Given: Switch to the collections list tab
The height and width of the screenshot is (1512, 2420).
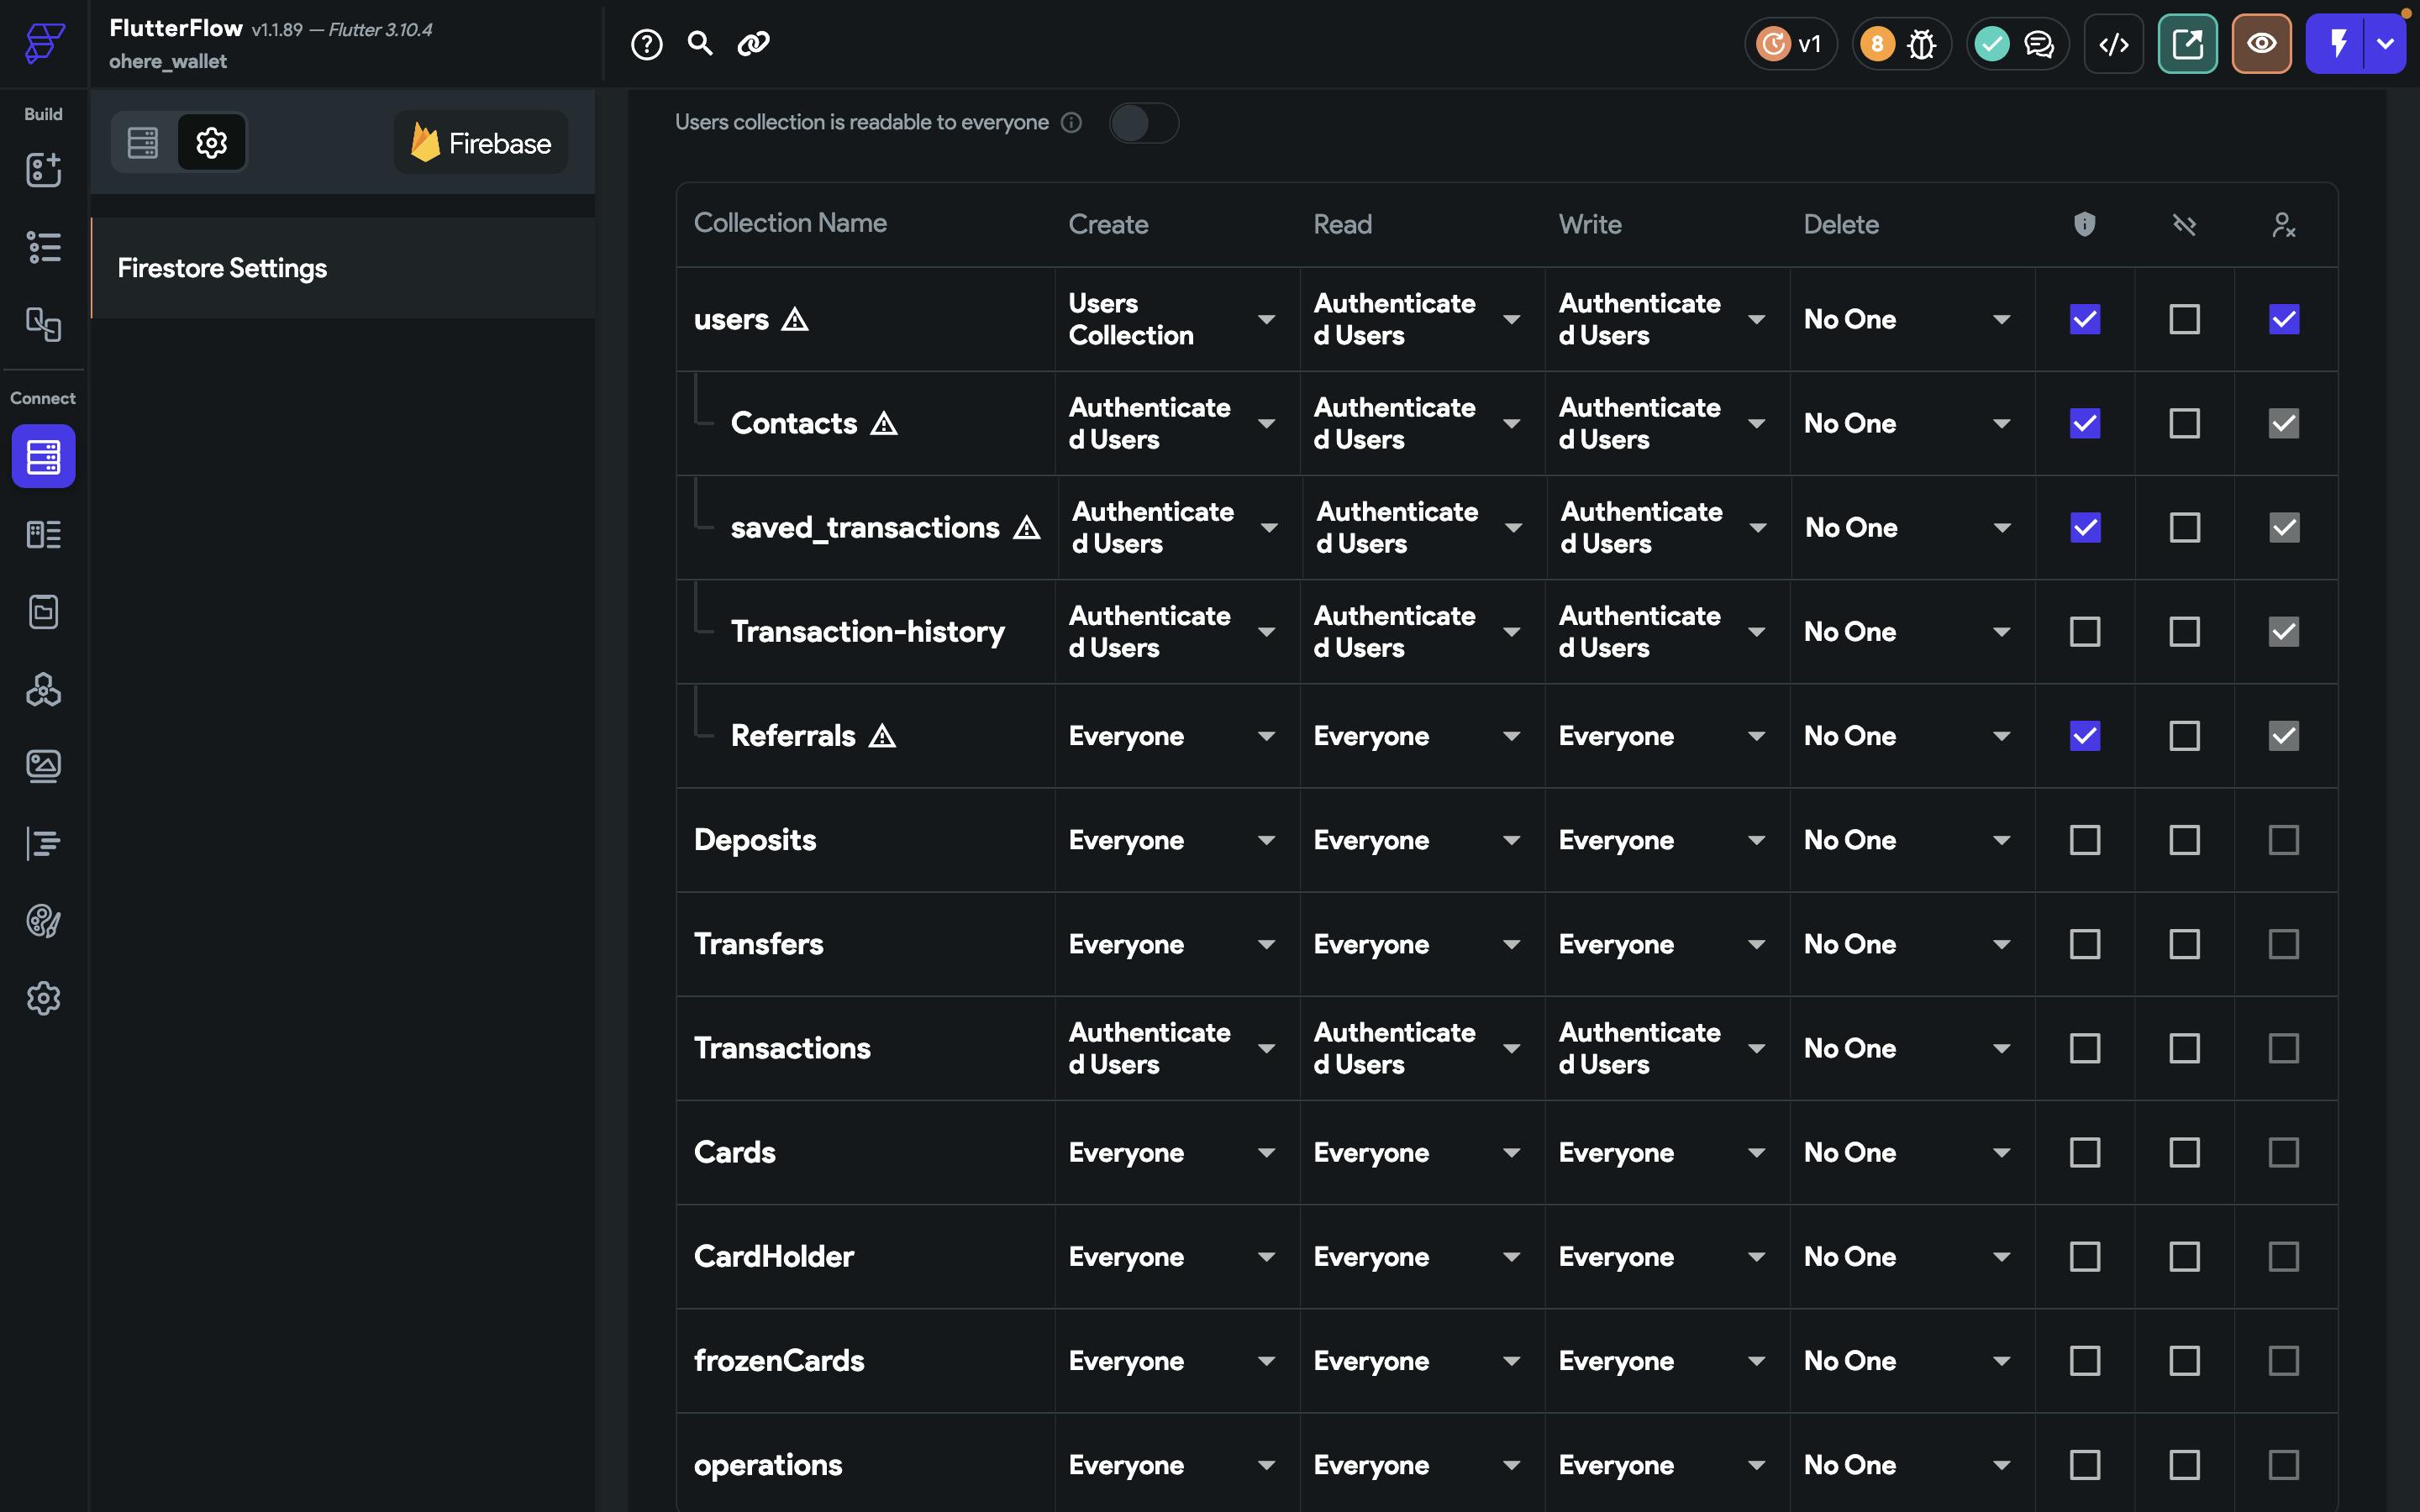Looking at the screenshot, I should click(143, 143).
